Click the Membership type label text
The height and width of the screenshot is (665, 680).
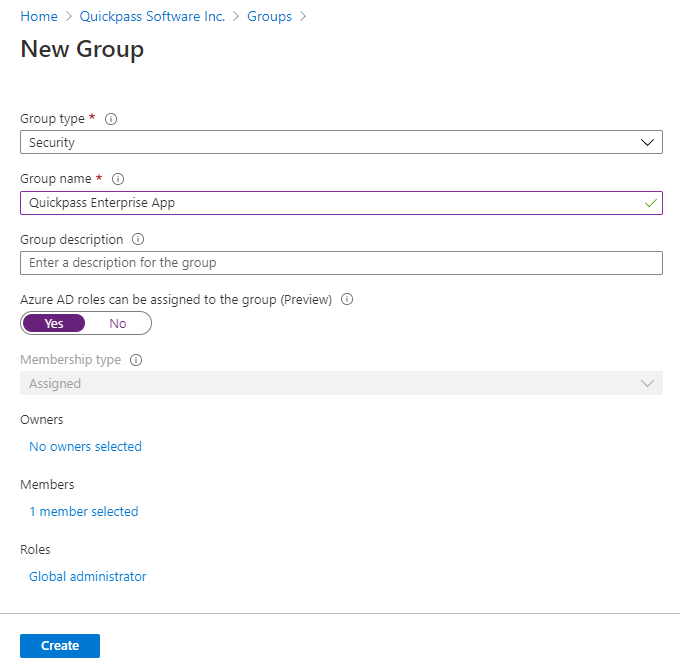71,360
